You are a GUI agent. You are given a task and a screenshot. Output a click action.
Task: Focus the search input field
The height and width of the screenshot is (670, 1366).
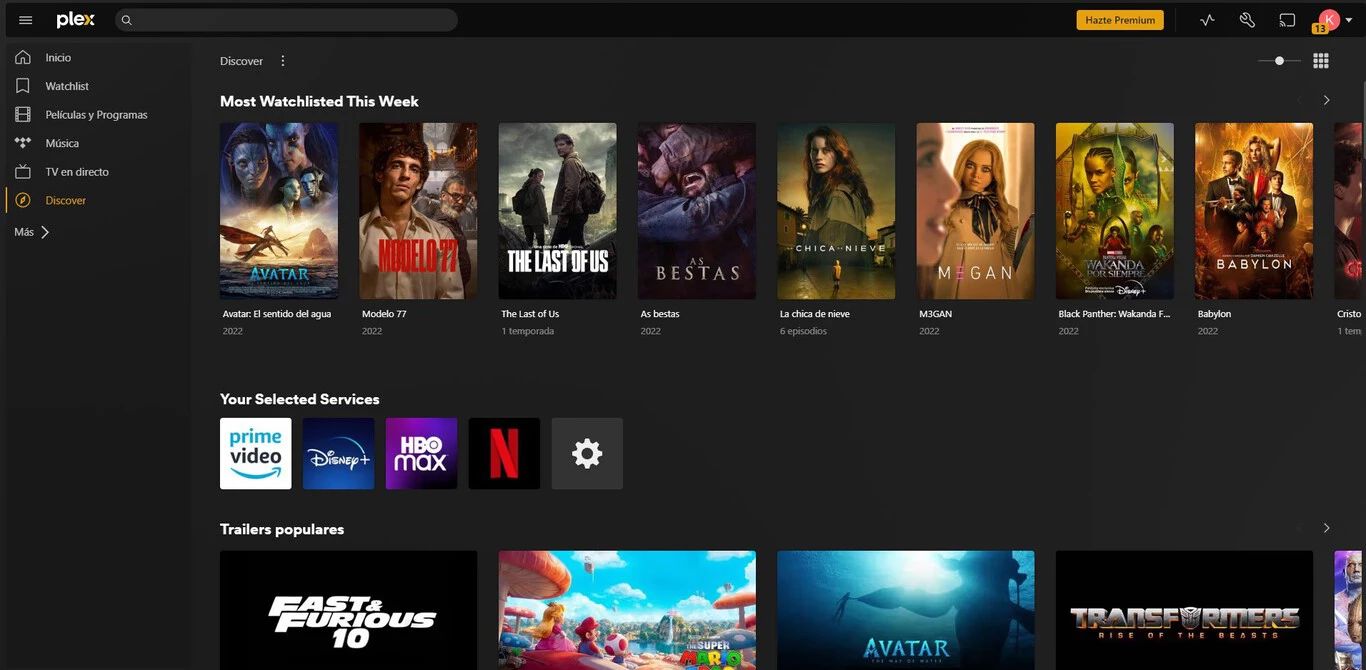pyautogui.click(x=286, y=20)
